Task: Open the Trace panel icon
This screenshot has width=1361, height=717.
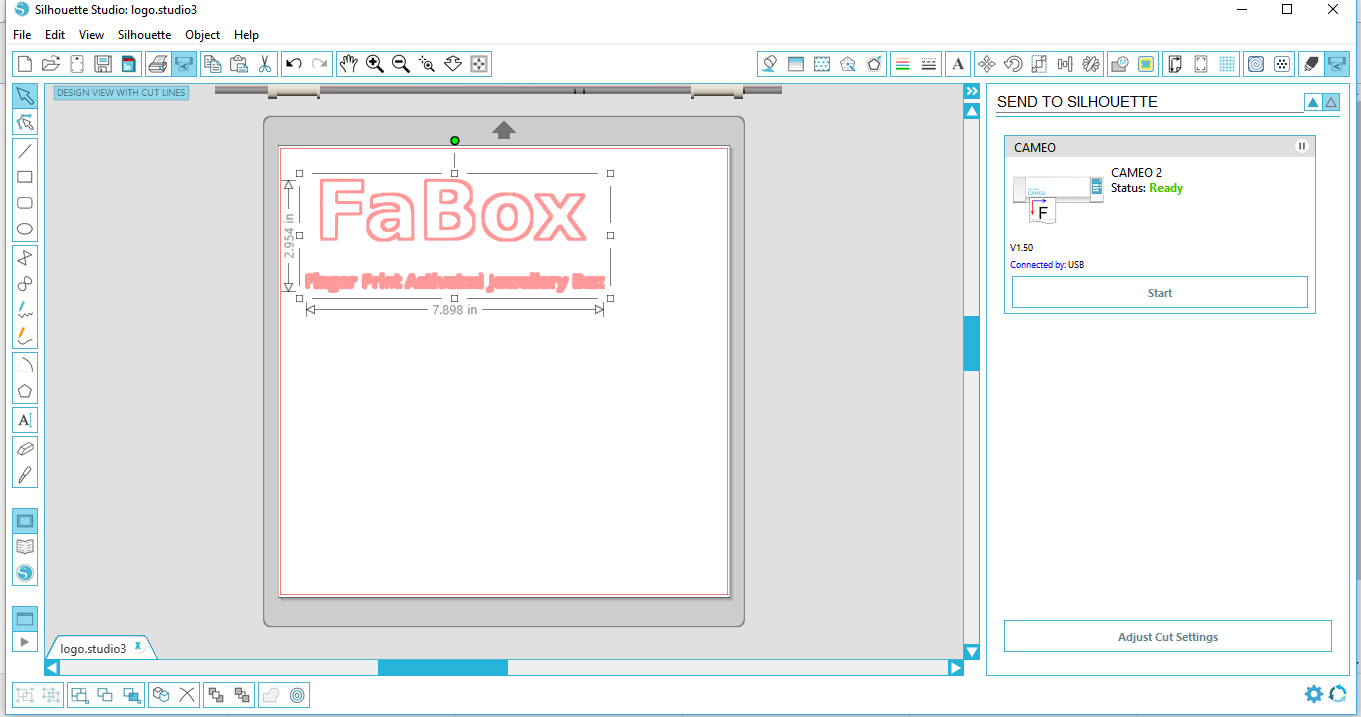Action: [1120, 64]
